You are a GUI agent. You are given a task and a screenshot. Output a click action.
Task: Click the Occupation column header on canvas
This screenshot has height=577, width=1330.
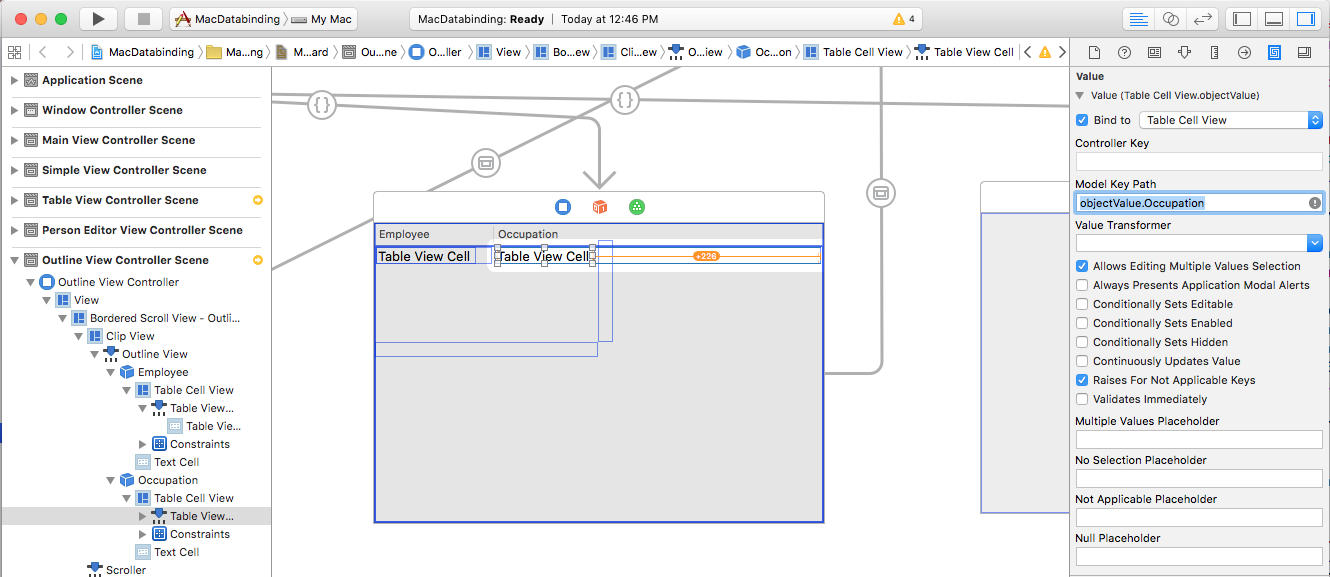(658, 234)
